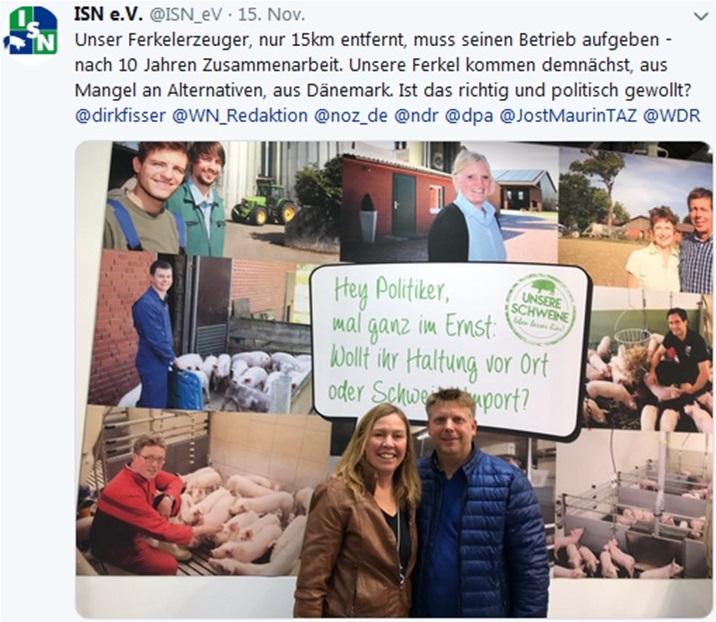This screenshot has height=622, width=716.
Task: Click the tweet text about Ferkelerzeuger
Action: pyautogui.click(x=384, y=65)
